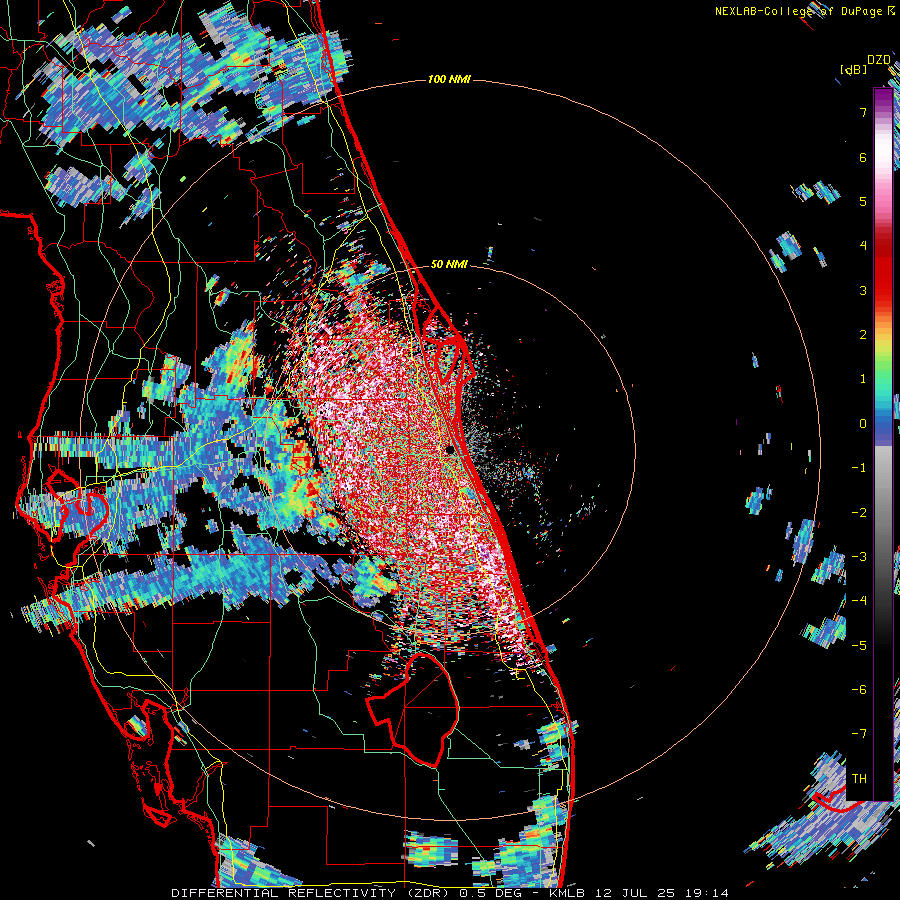Click the -4 value on the color scale
Screen dimensions: 900x900
(859, 601)
